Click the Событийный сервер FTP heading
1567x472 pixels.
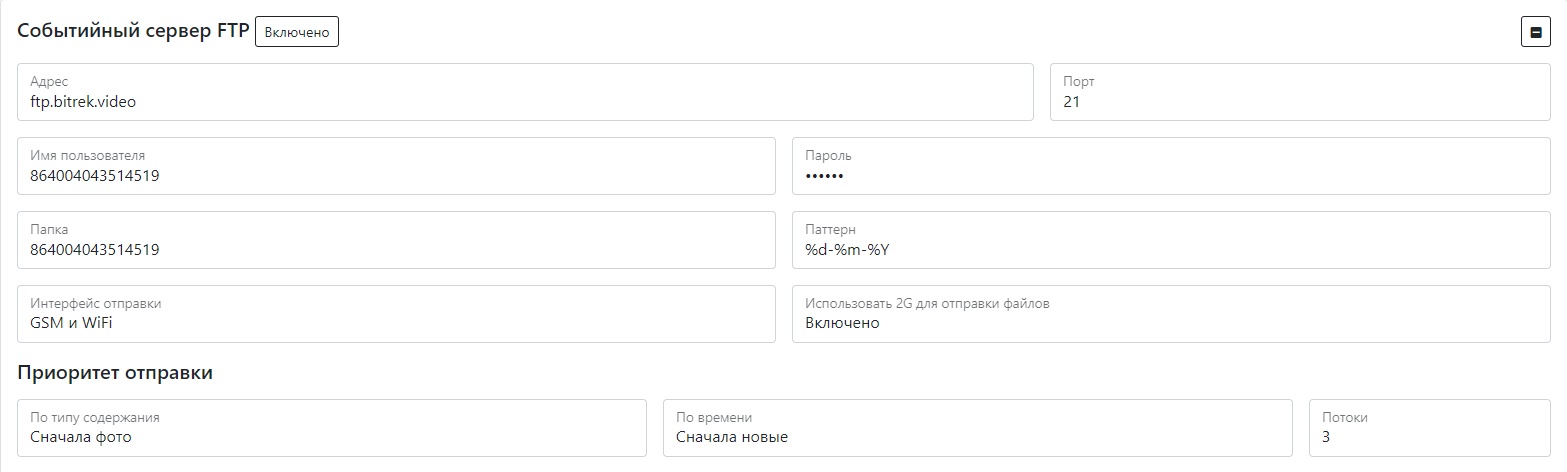(133, 31)
